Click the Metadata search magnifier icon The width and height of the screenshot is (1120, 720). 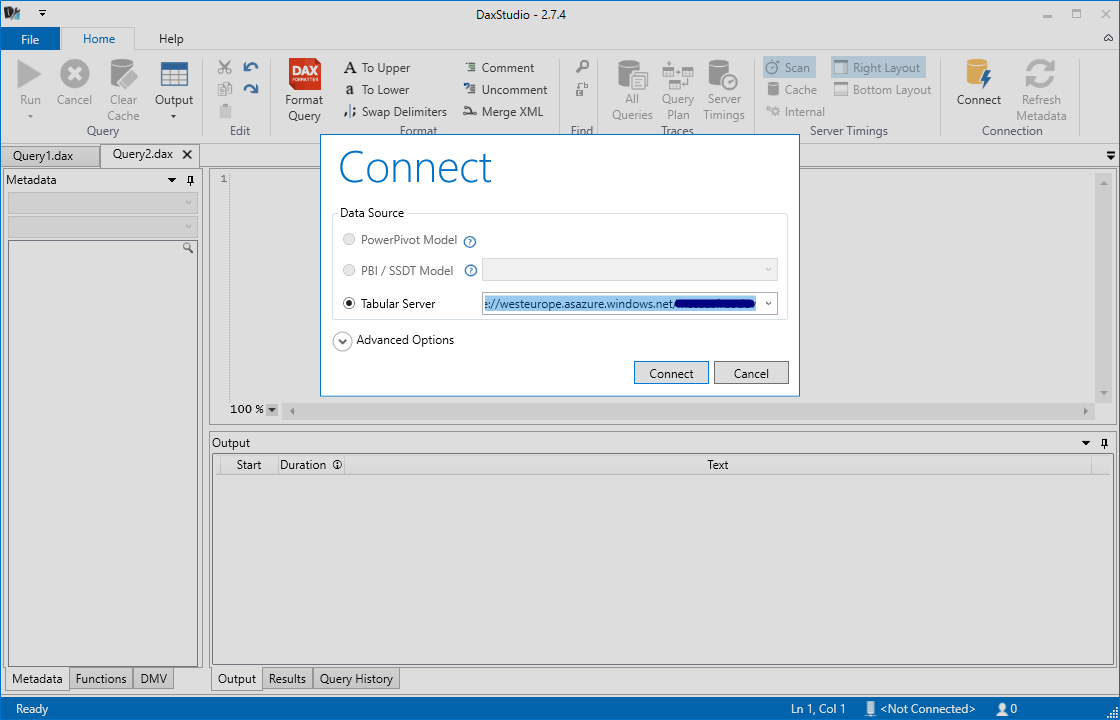coord(188,248)
